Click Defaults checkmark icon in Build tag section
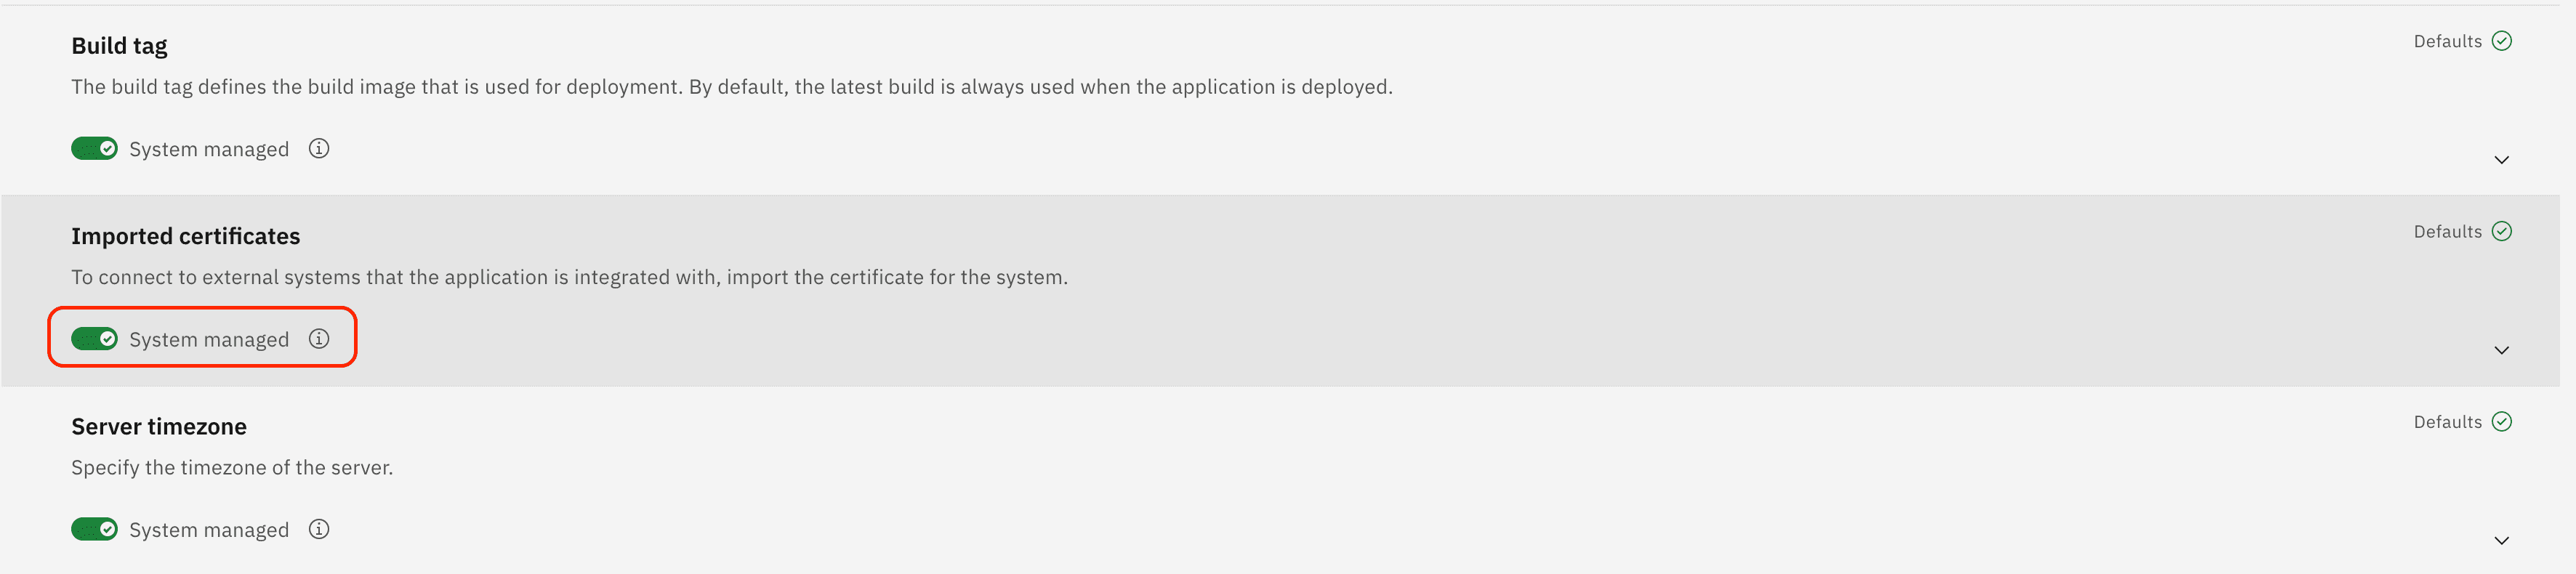The image size is (2576, 574). pyautogui.click(x=2501, y=41)
